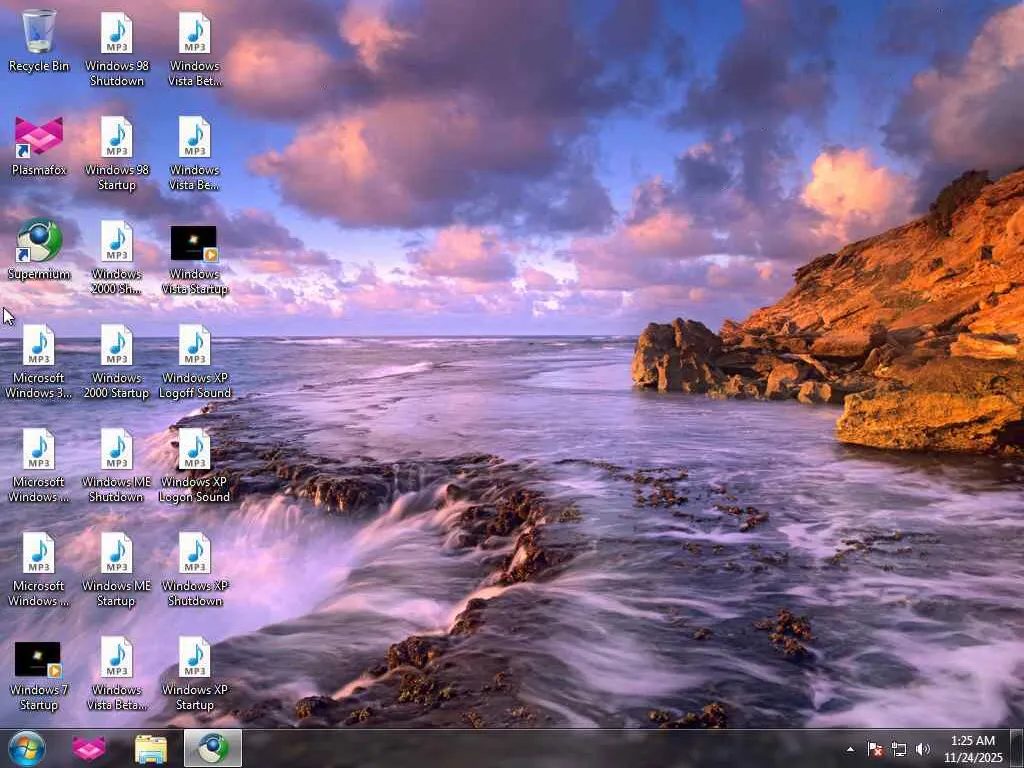Select the Windows XP Shutdown MP3 file
Viewport: 1024px width, 768px height.
point(195,569)
